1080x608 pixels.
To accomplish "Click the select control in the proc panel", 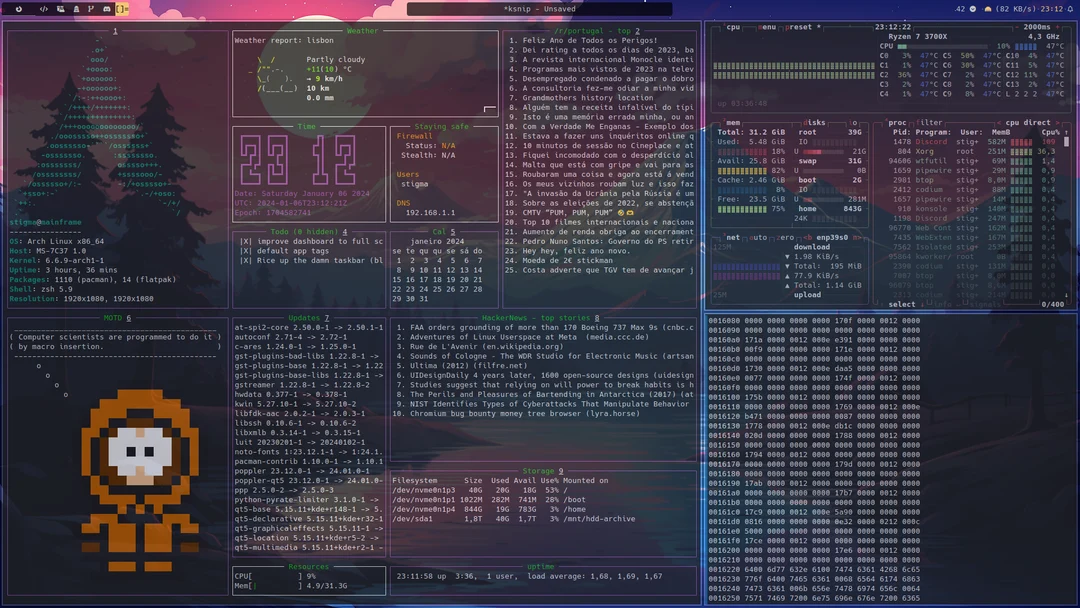I will [902, 304].
